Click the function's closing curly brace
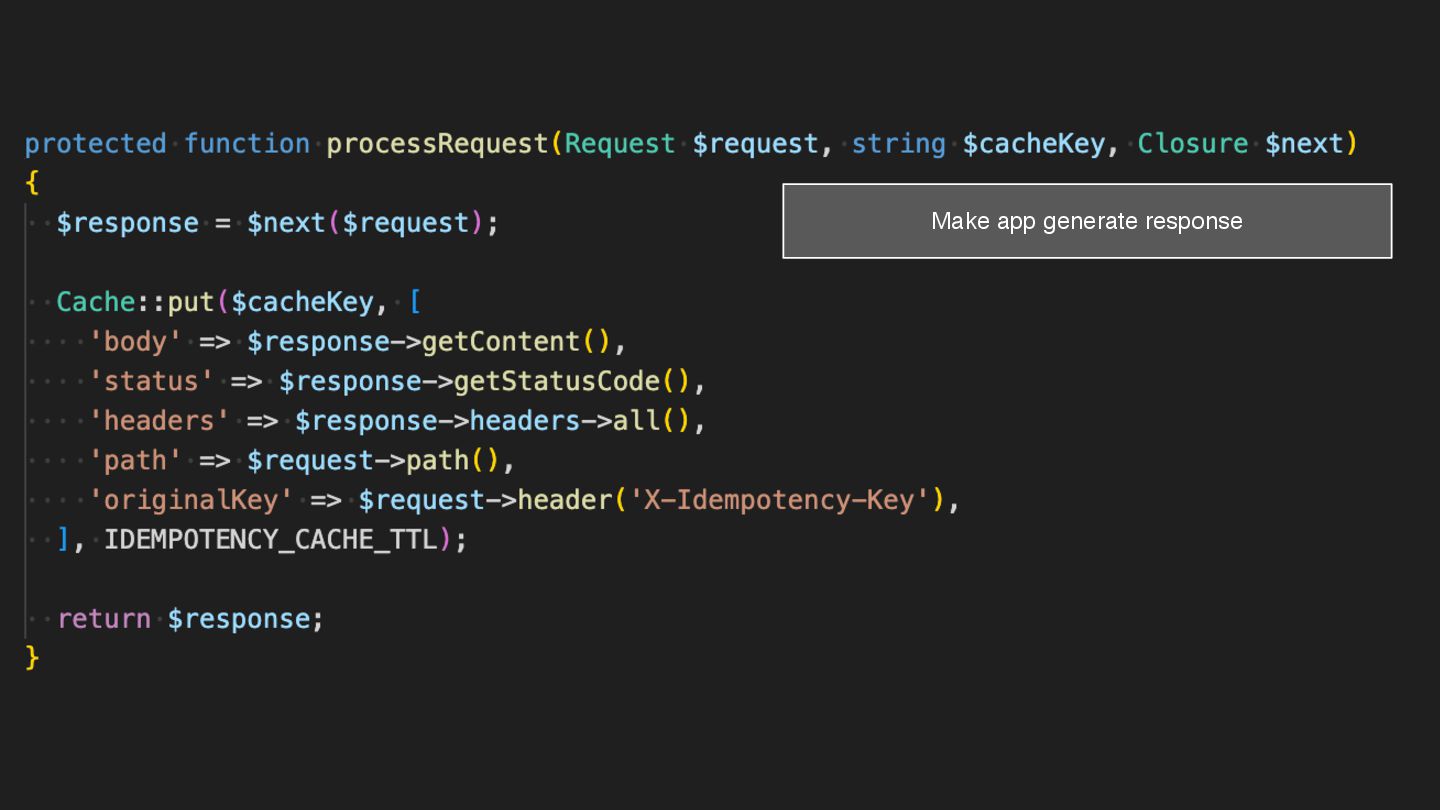Screen dimensions: 1440x810 pos(32,657)
